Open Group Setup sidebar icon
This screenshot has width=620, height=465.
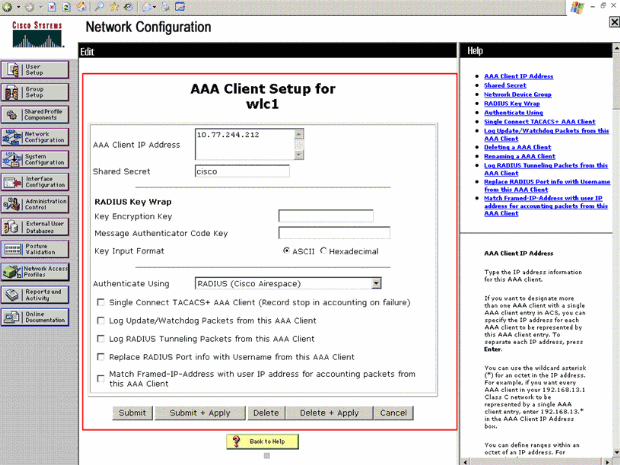[35, 93]
